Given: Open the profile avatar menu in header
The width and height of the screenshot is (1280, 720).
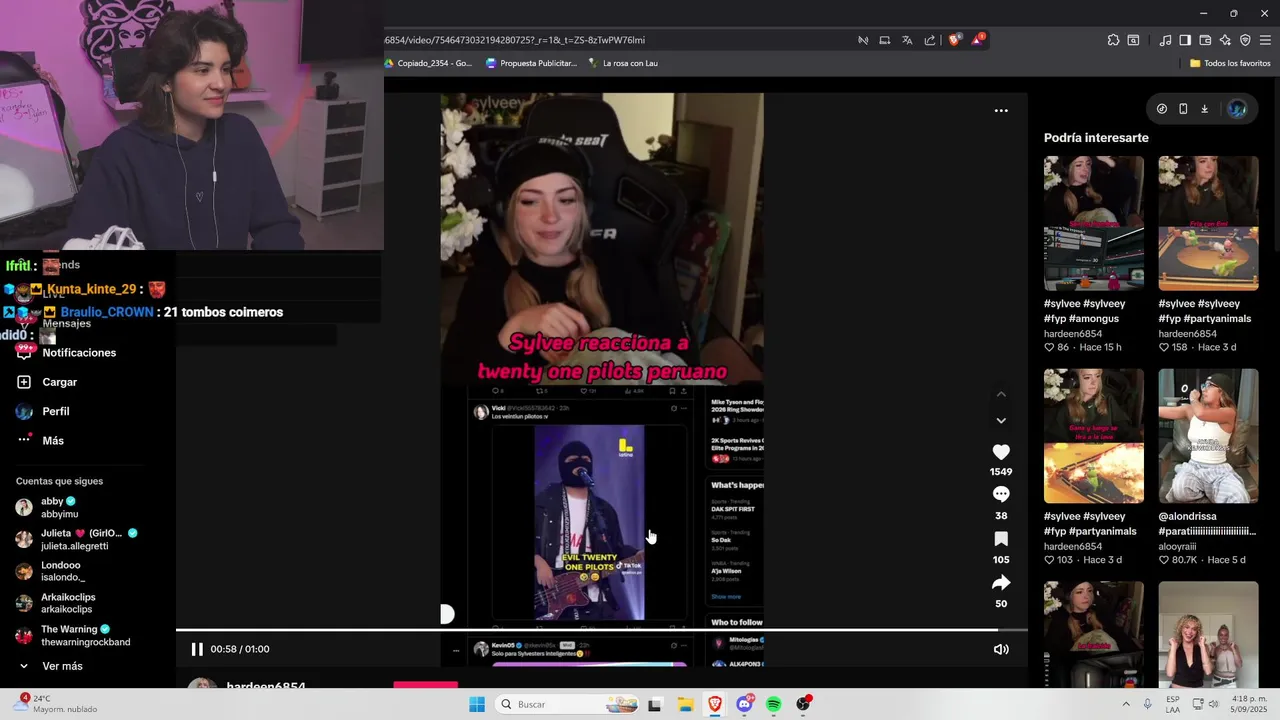Looking at the screenshot, I should (x=1237, y=109).
